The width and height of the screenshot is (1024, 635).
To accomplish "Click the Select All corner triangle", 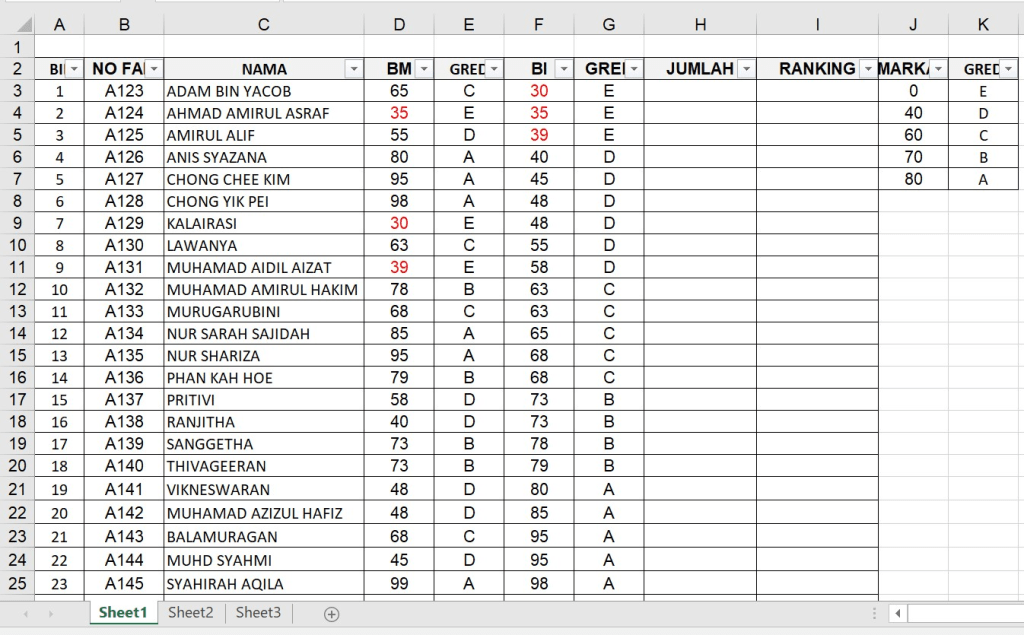I will coord(18,25).
